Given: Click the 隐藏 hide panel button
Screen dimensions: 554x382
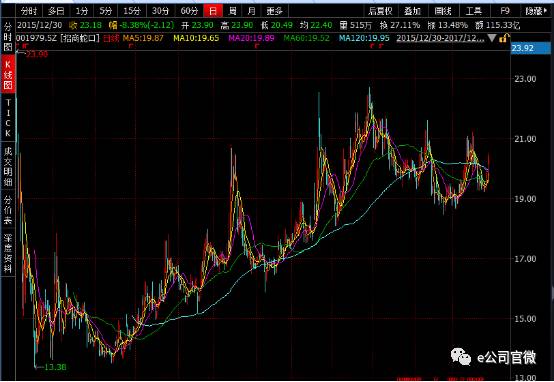Looking at the screenshot, I should point(536,11).
